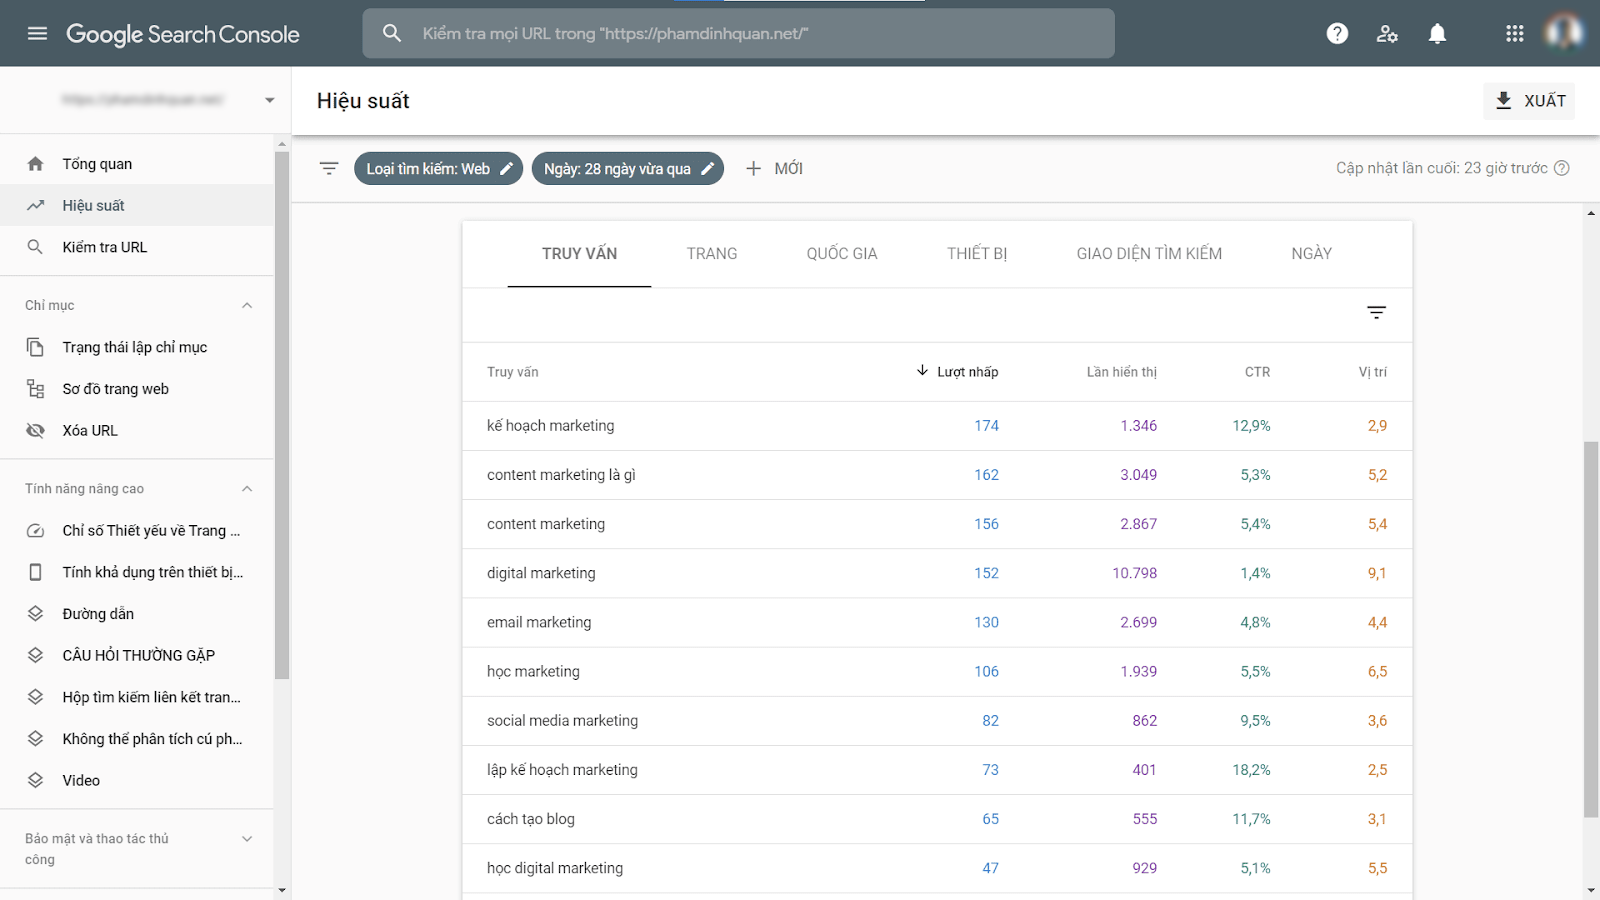The image size is (1600, 900).
Task: Click the URL inspection search field
Action: coord(738,34)
